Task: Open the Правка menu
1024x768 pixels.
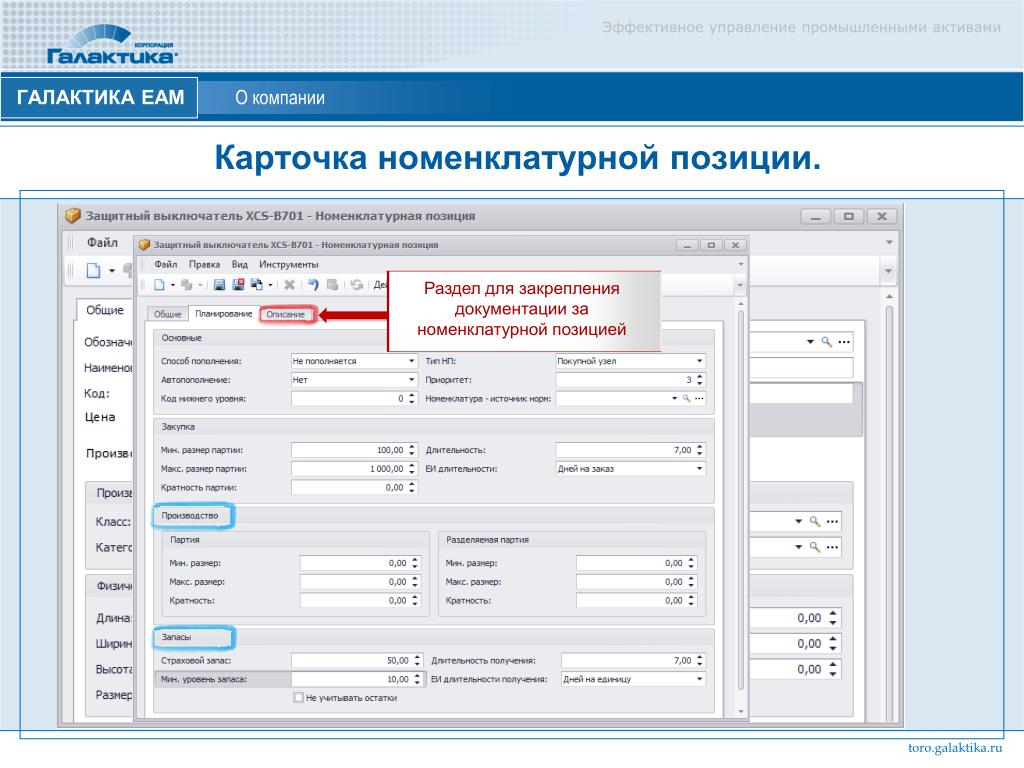Action: 204,264
